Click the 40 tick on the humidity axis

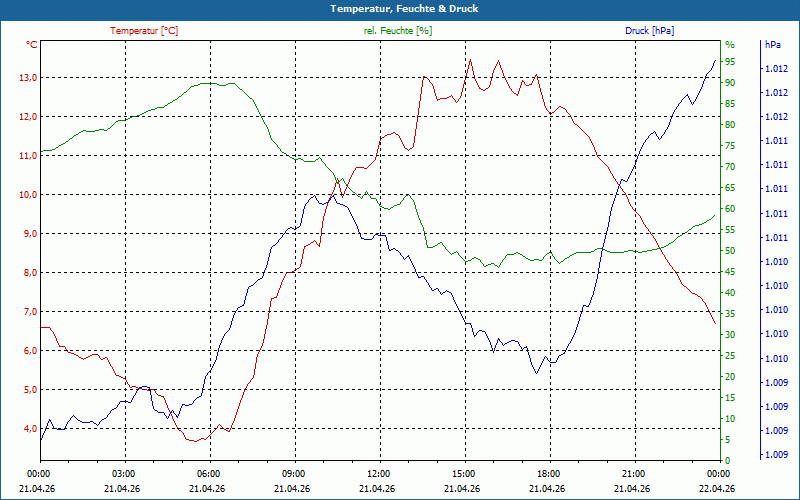tap(730, 293)
